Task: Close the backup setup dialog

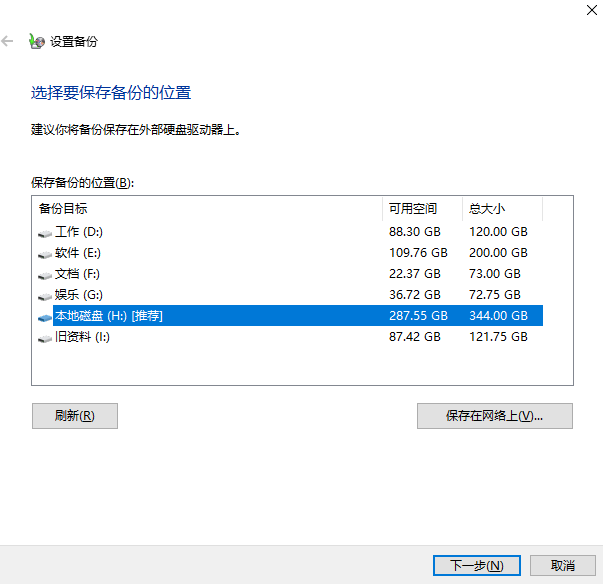Action: click(x=592, y=10)
